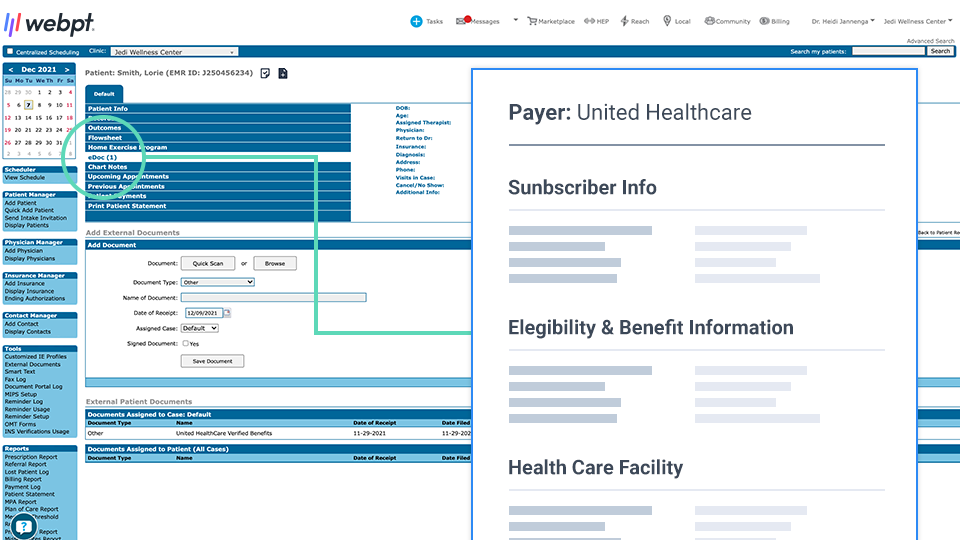Click the date picker calendar icon
This screenshot has width=960, height=540.
point(227,313)
